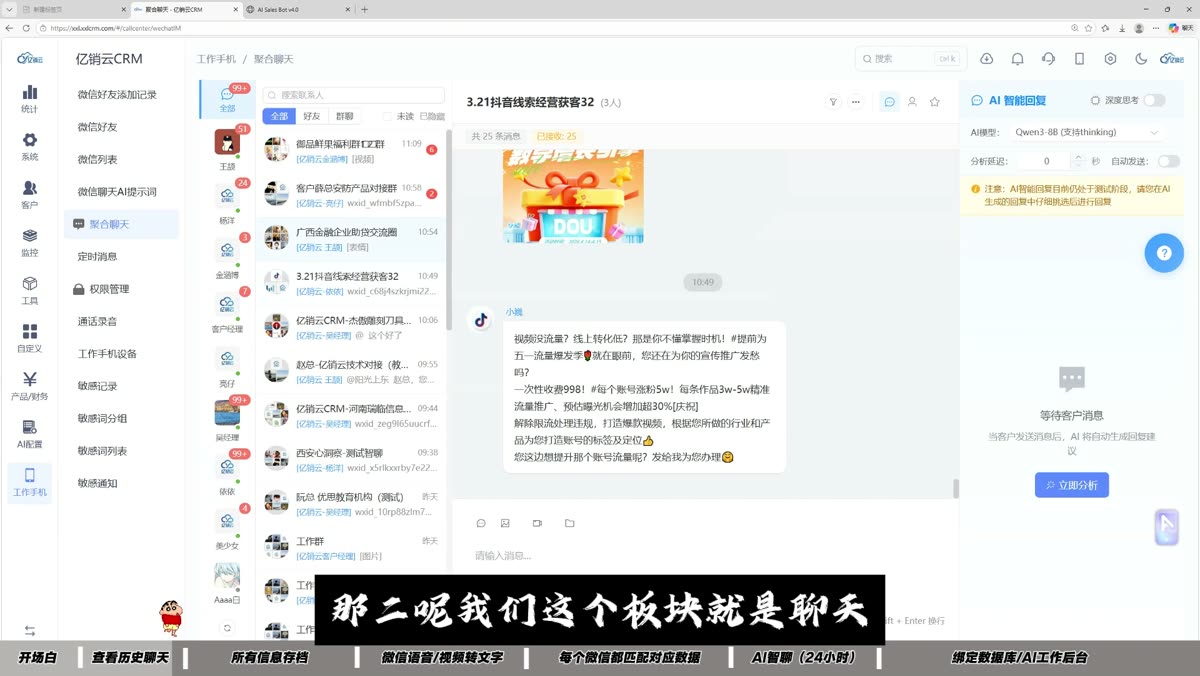Click the customer service headset icon

tap(1048, 59)
